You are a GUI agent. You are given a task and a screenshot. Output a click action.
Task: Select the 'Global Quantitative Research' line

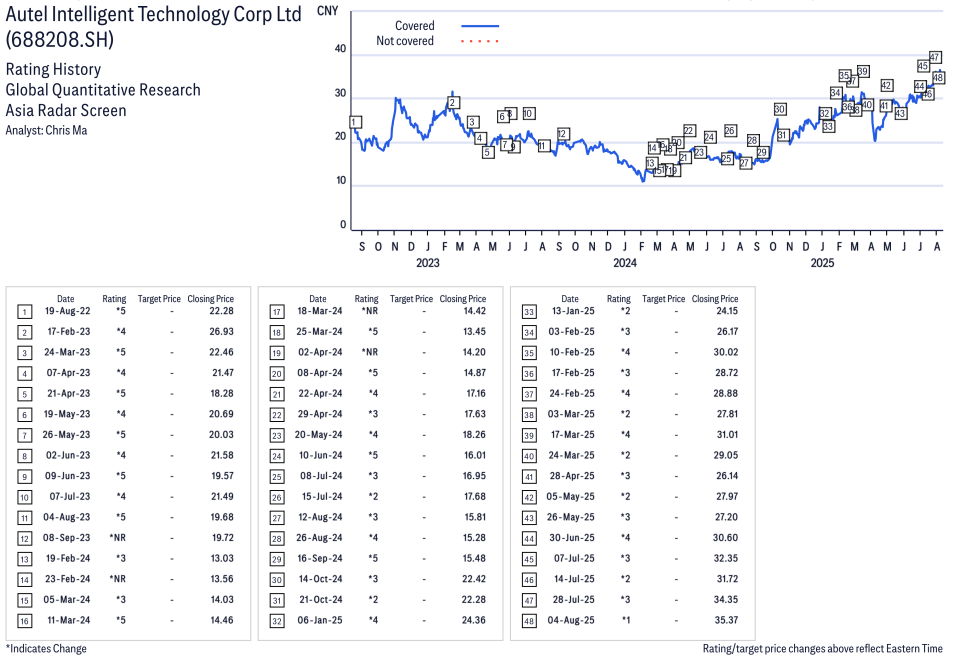tap(103, 90)
